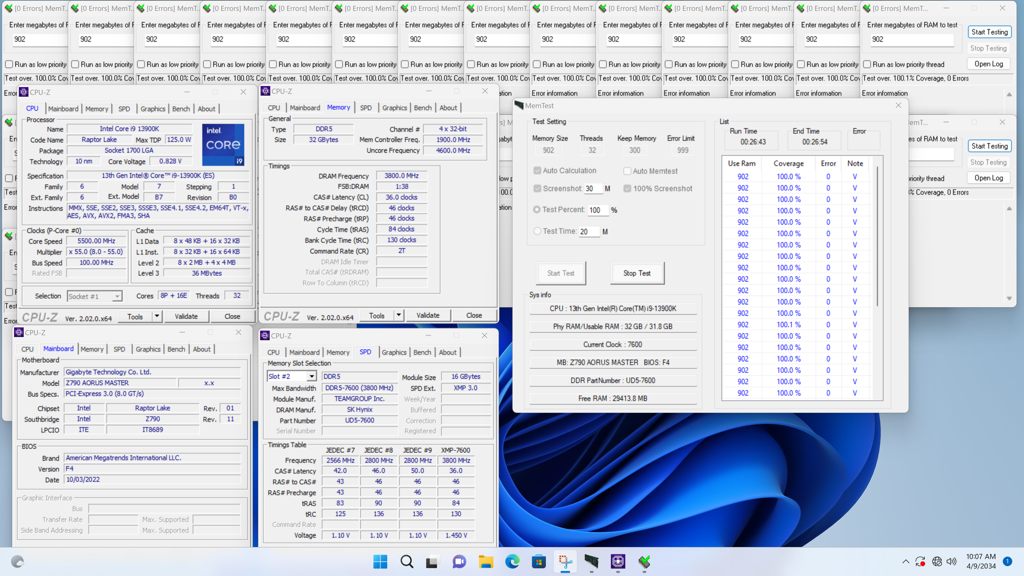Click the Validate button in CPU-Z

[187, 316]
